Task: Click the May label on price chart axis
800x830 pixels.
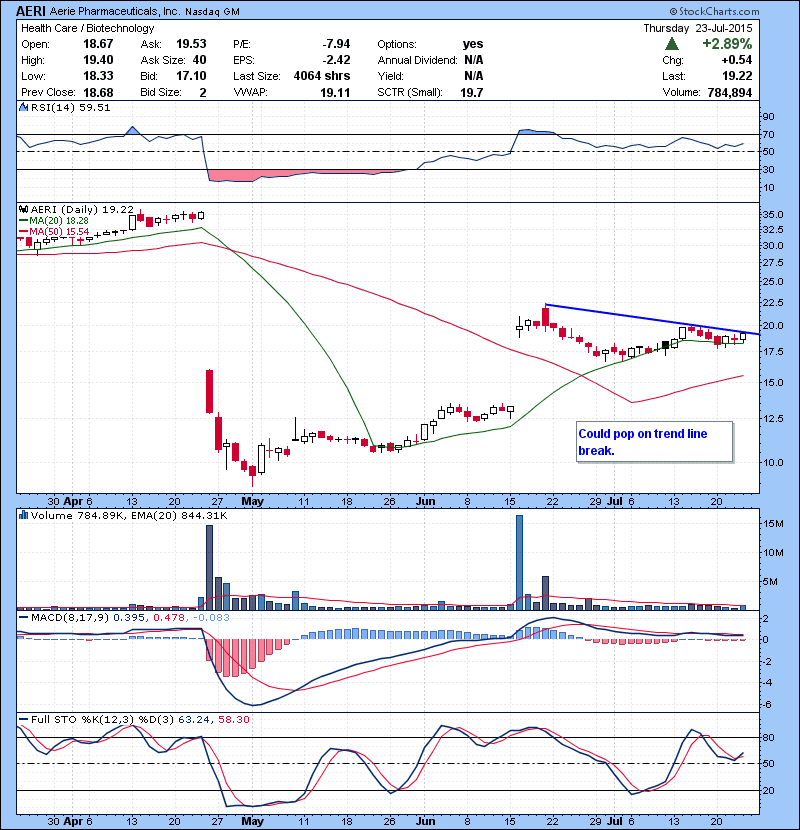Action: pos(252,501)
